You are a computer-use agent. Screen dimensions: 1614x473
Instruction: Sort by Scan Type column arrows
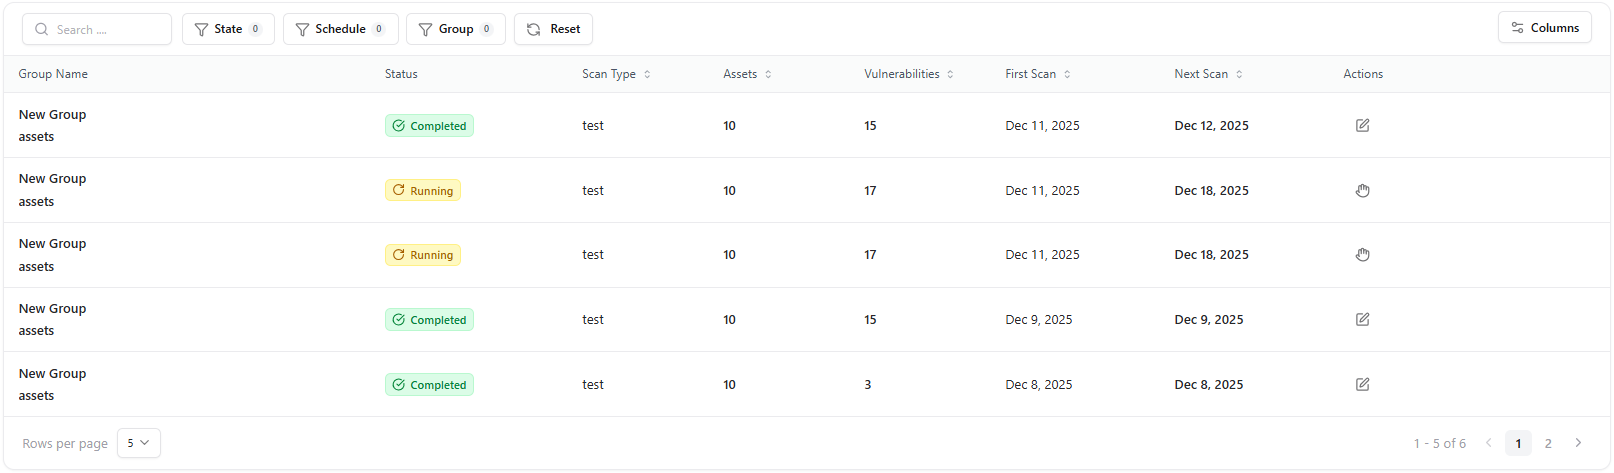647,74
